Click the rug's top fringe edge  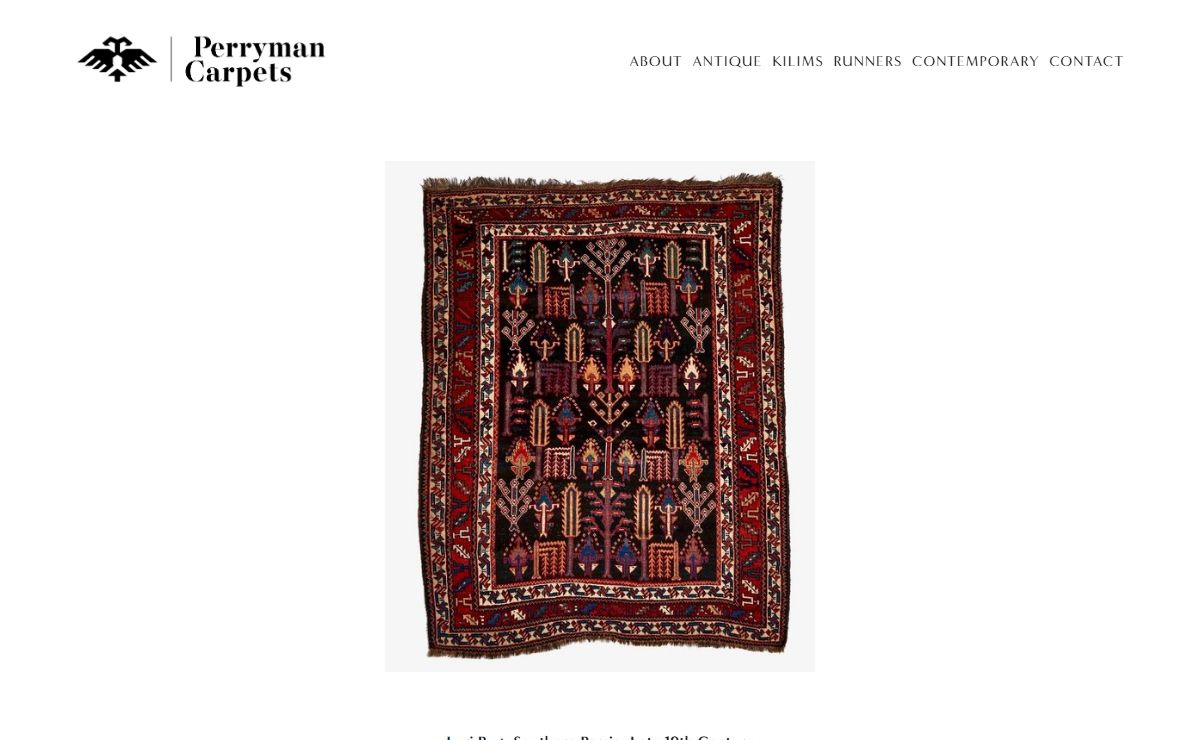pyautogui.click(x=601, y=182)
